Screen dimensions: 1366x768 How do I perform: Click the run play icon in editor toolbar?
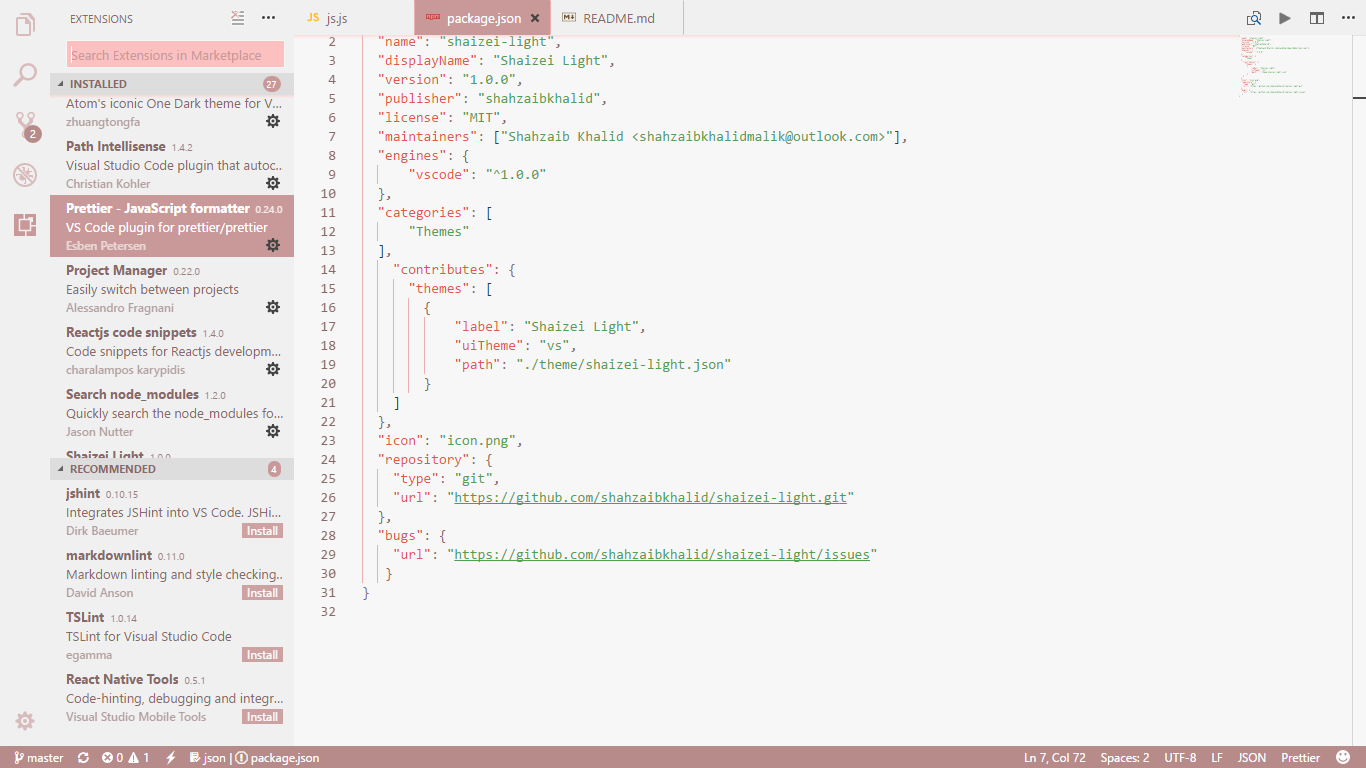(1285, 18)
